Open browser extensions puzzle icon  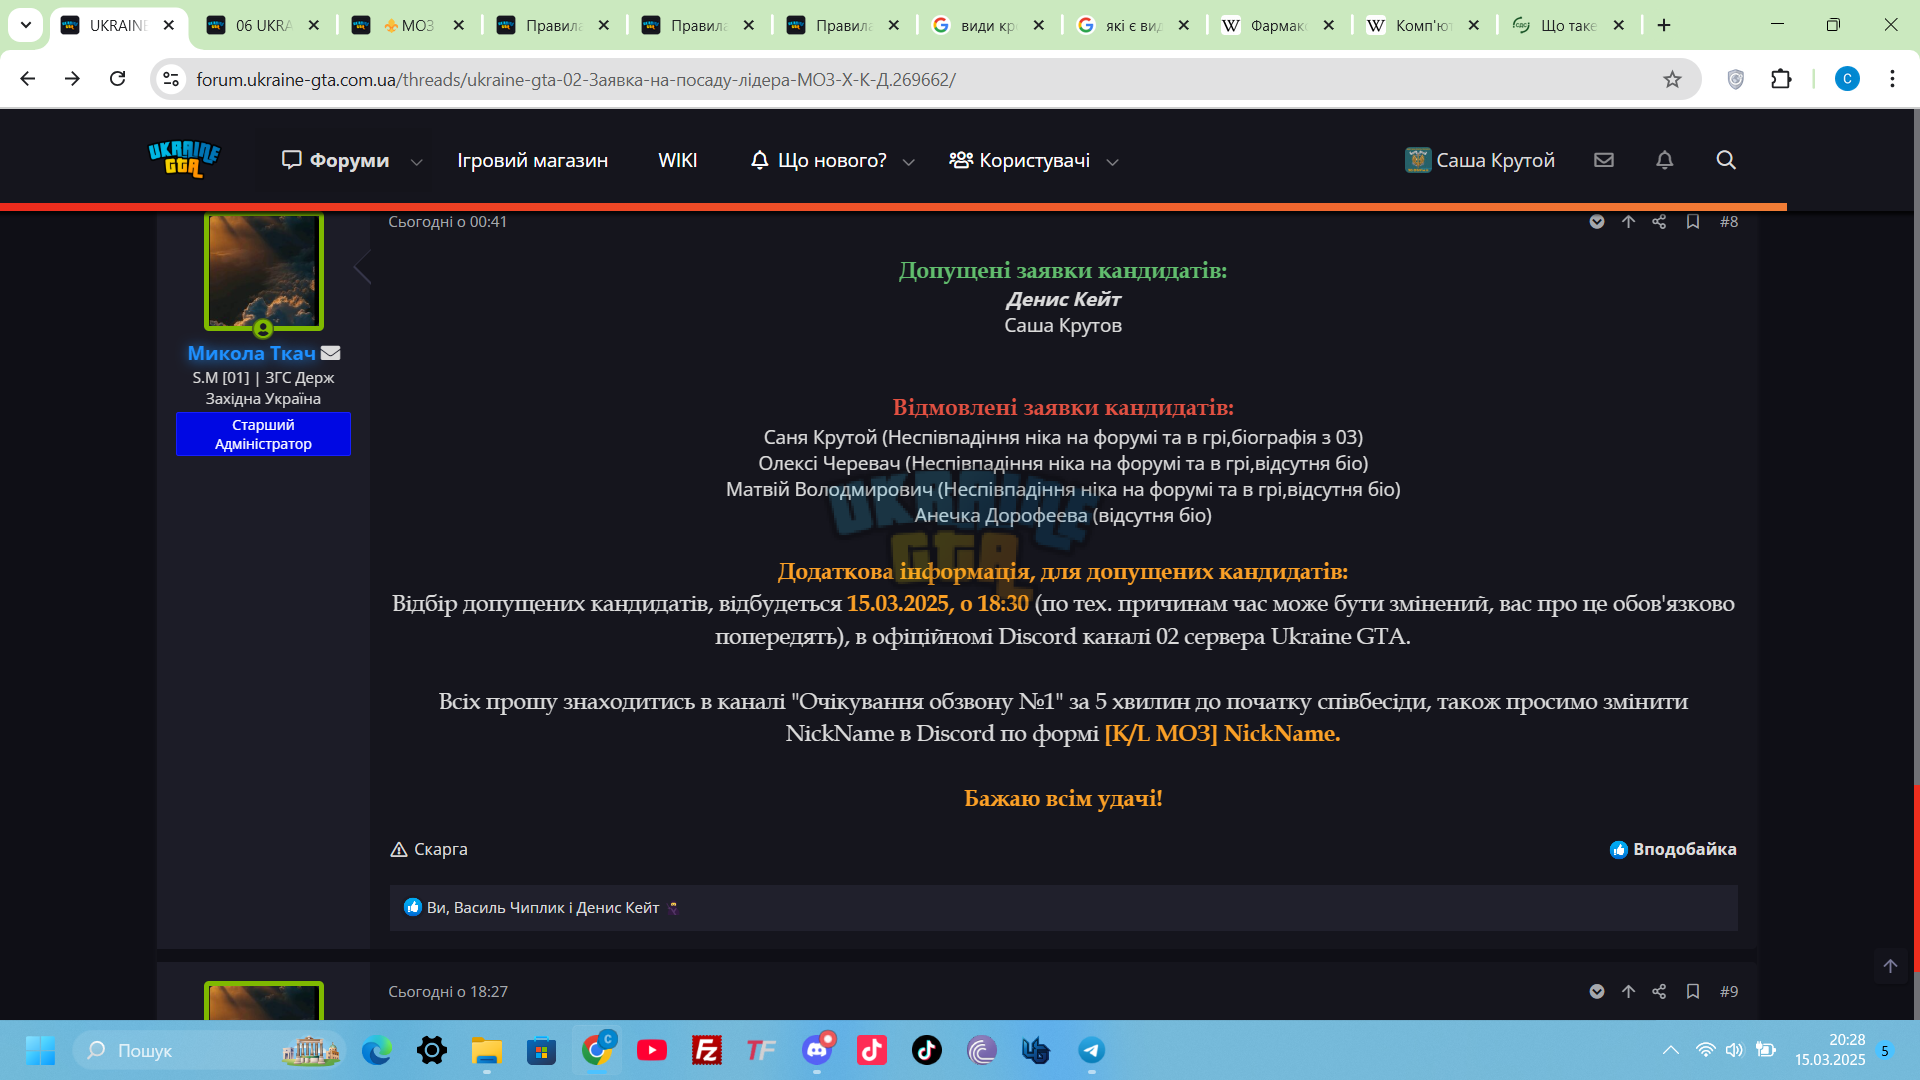click(x=1781, y=79)
